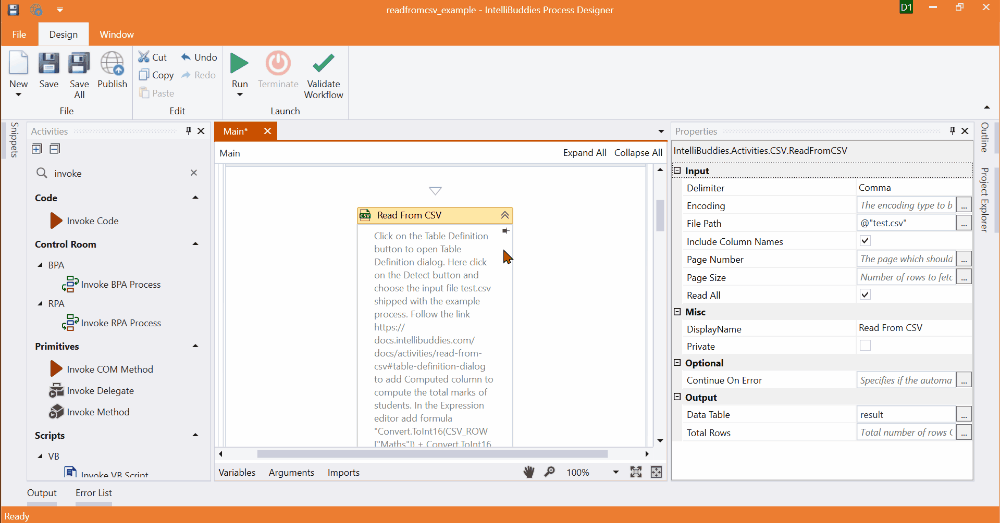Open the File menu
This screenshot has width=1000, height=523.
(19, 34)
